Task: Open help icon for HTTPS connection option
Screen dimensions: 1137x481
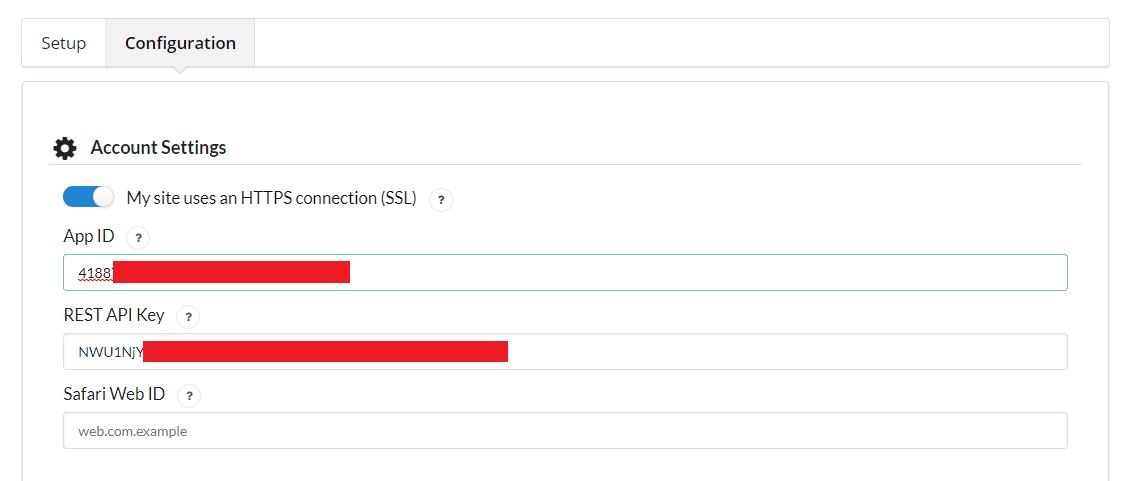Action: pyautogui.click(x=441, y=200)
